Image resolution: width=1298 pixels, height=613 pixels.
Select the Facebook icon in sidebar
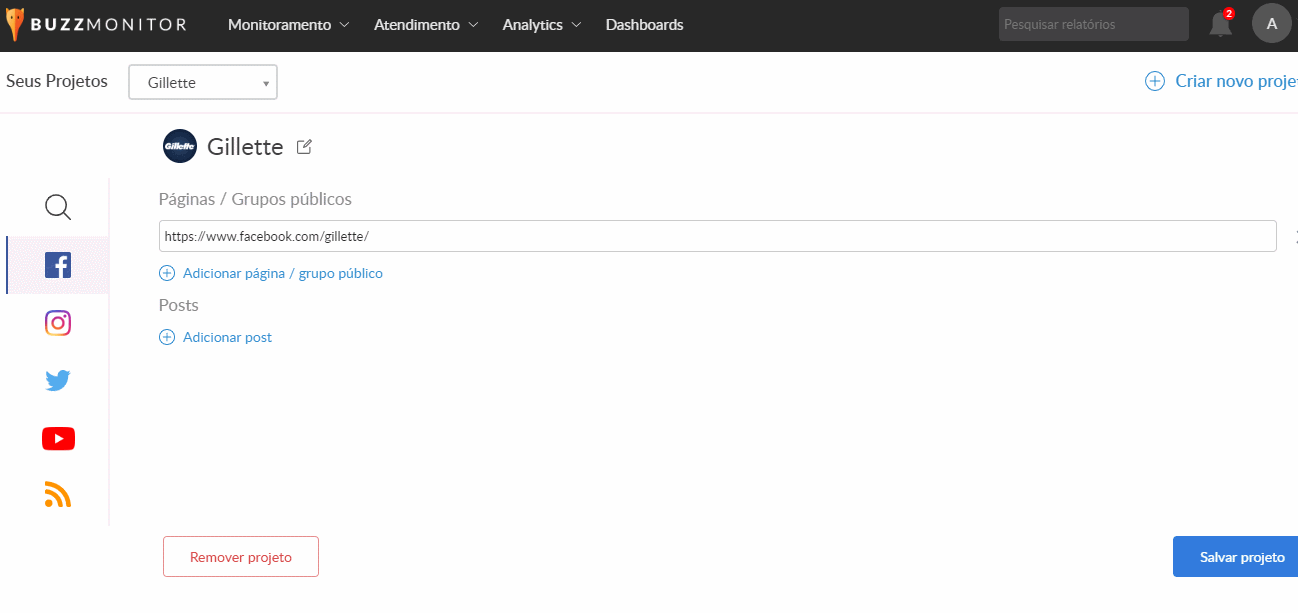point(58,265)
